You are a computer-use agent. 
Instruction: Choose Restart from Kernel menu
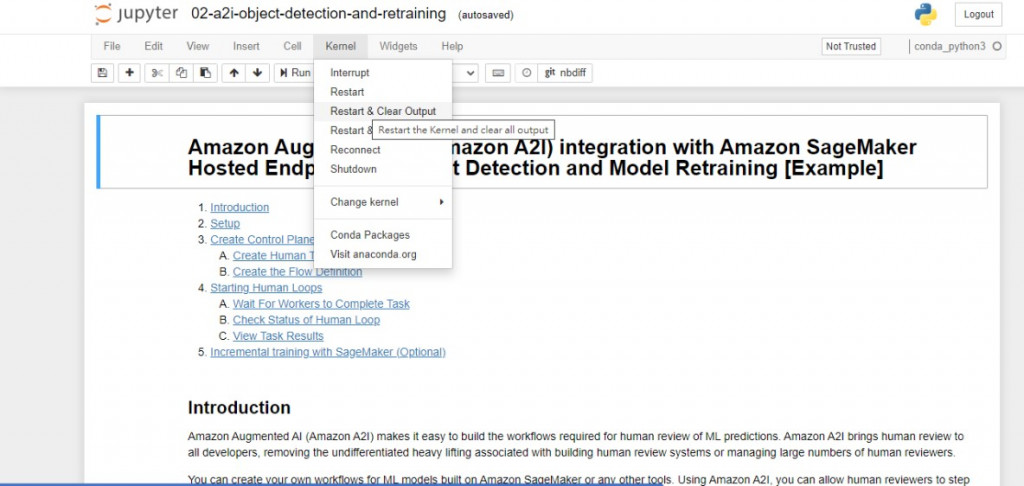[383, 92]
